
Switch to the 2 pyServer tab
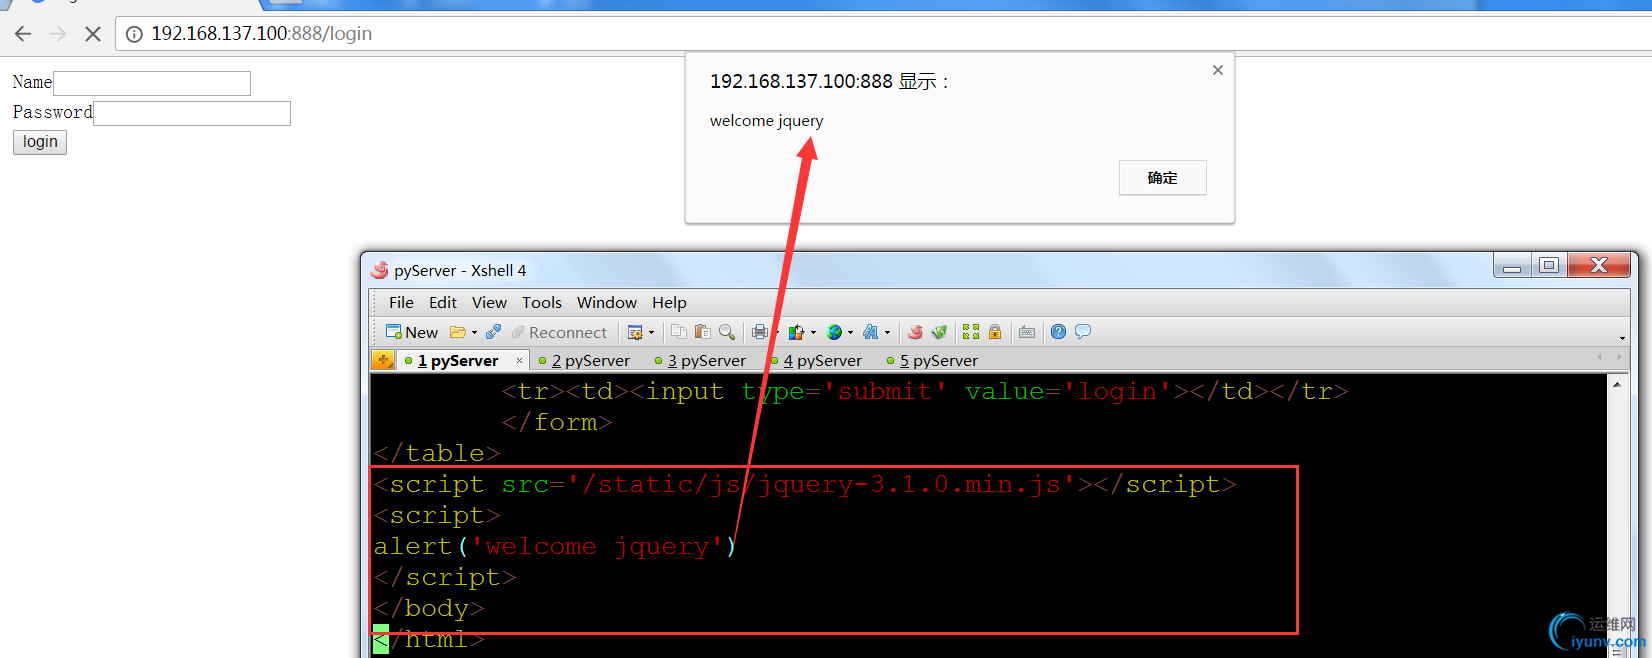pos(585,361)
